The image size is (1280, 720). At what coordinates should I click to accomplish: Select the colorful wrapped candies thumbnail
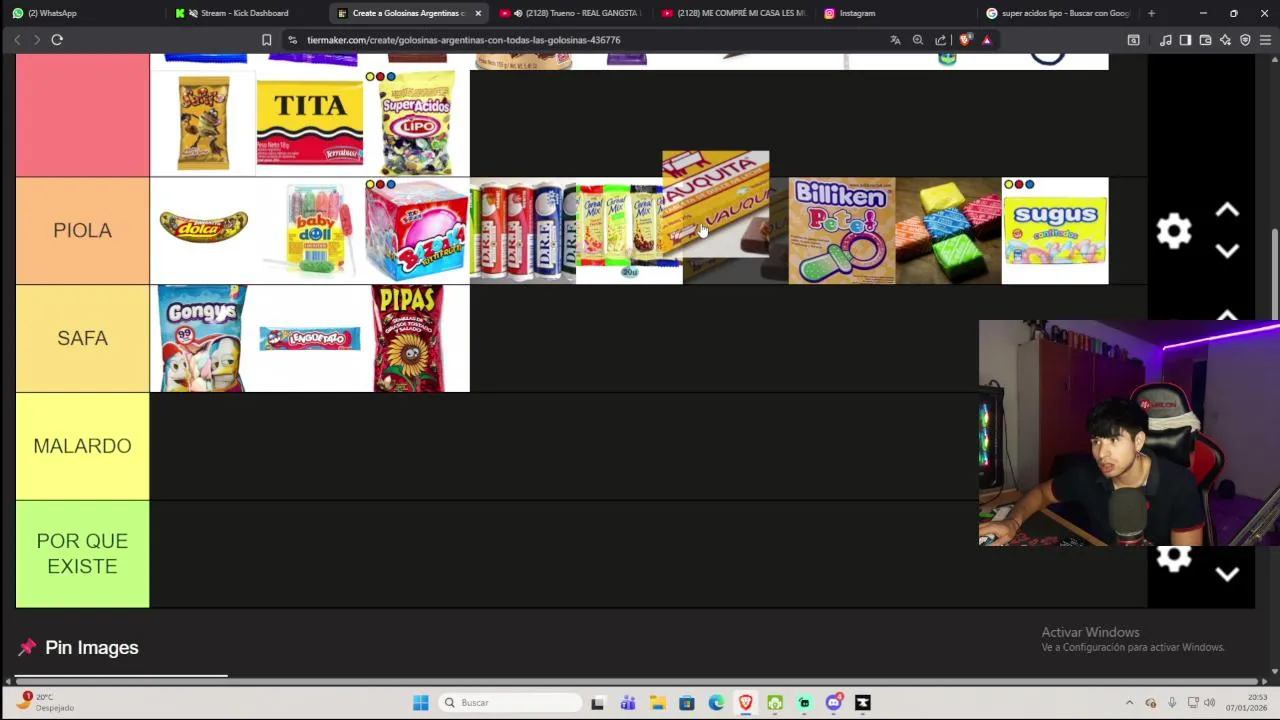948,231
